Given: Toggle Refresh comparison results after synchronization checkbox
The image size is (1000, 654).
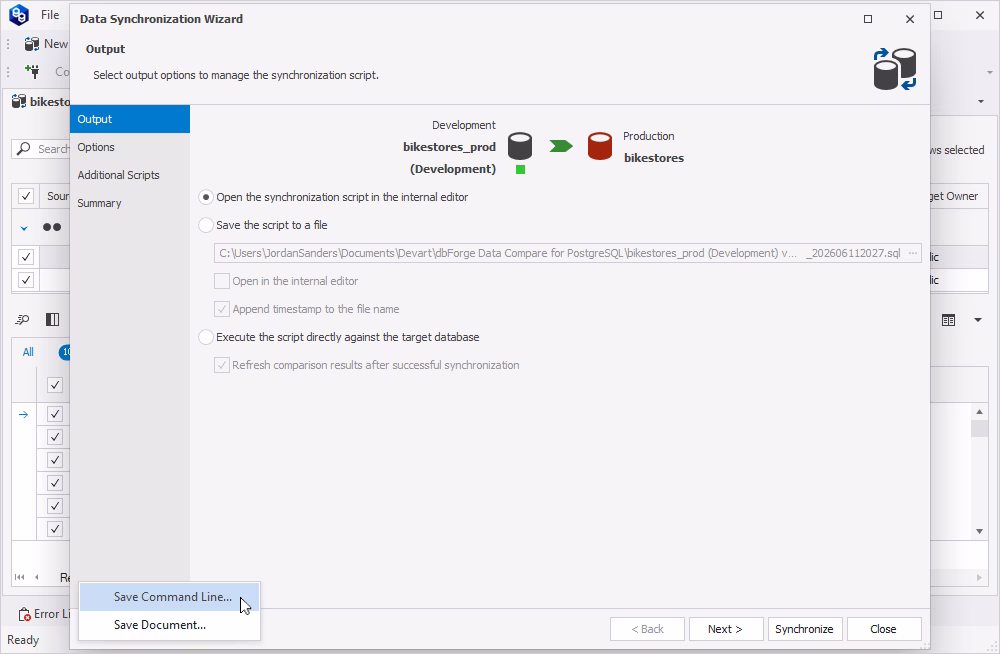Looking at the screenshot, I should click(222, 365).
